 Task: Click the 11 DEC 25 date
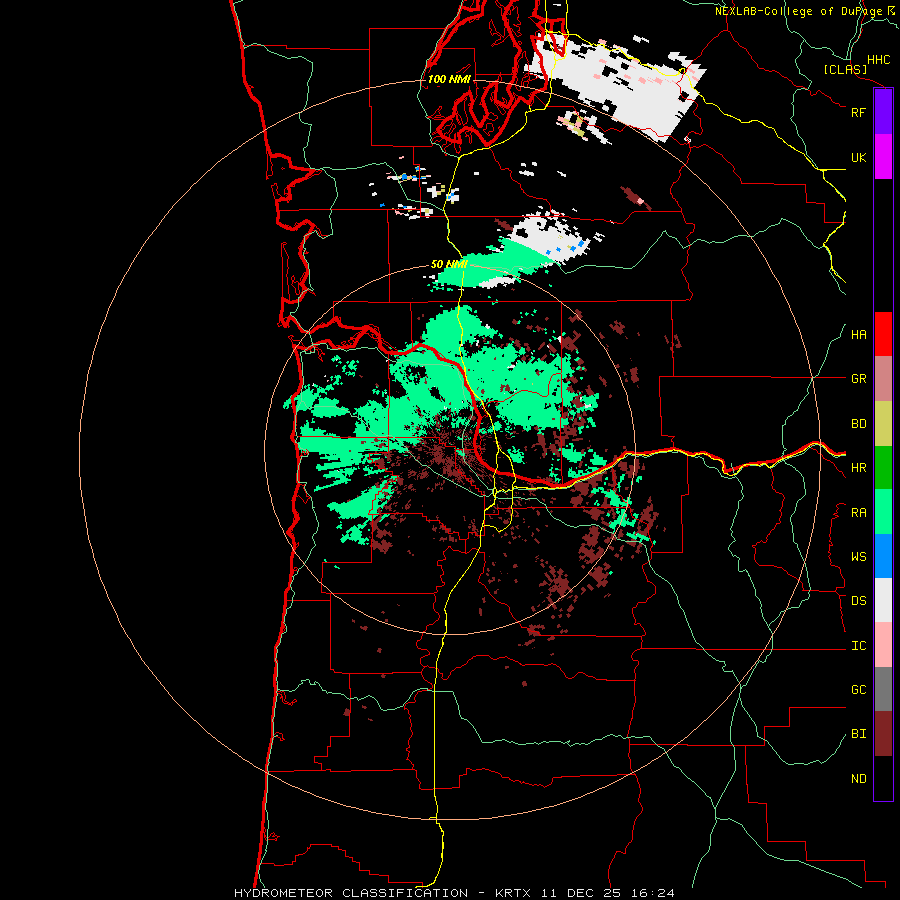583,893
